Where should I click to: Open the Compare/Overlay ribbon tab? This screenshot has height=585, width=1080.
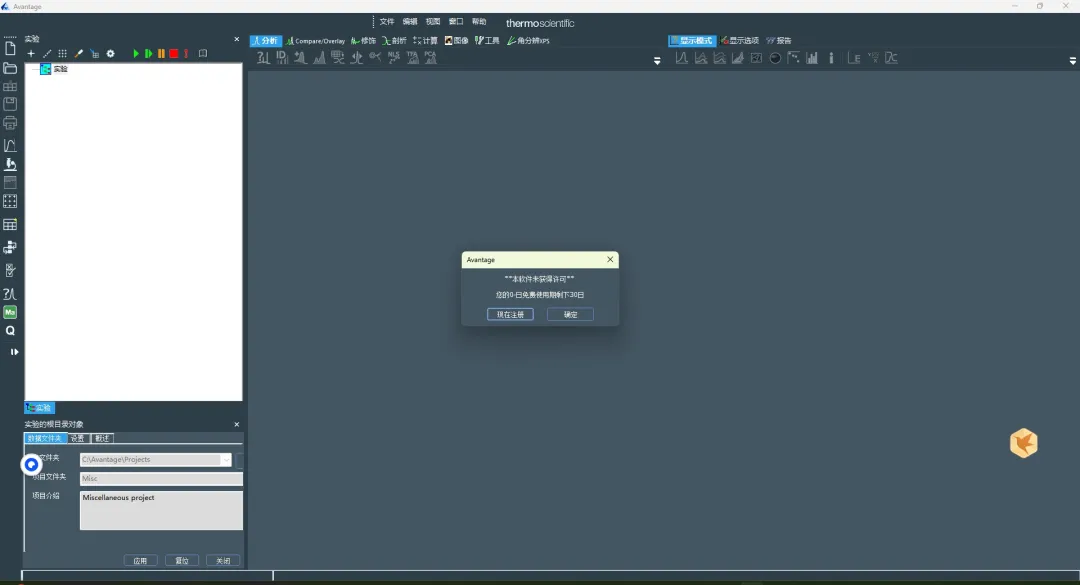pyautogui.click(x=315, y=41)
